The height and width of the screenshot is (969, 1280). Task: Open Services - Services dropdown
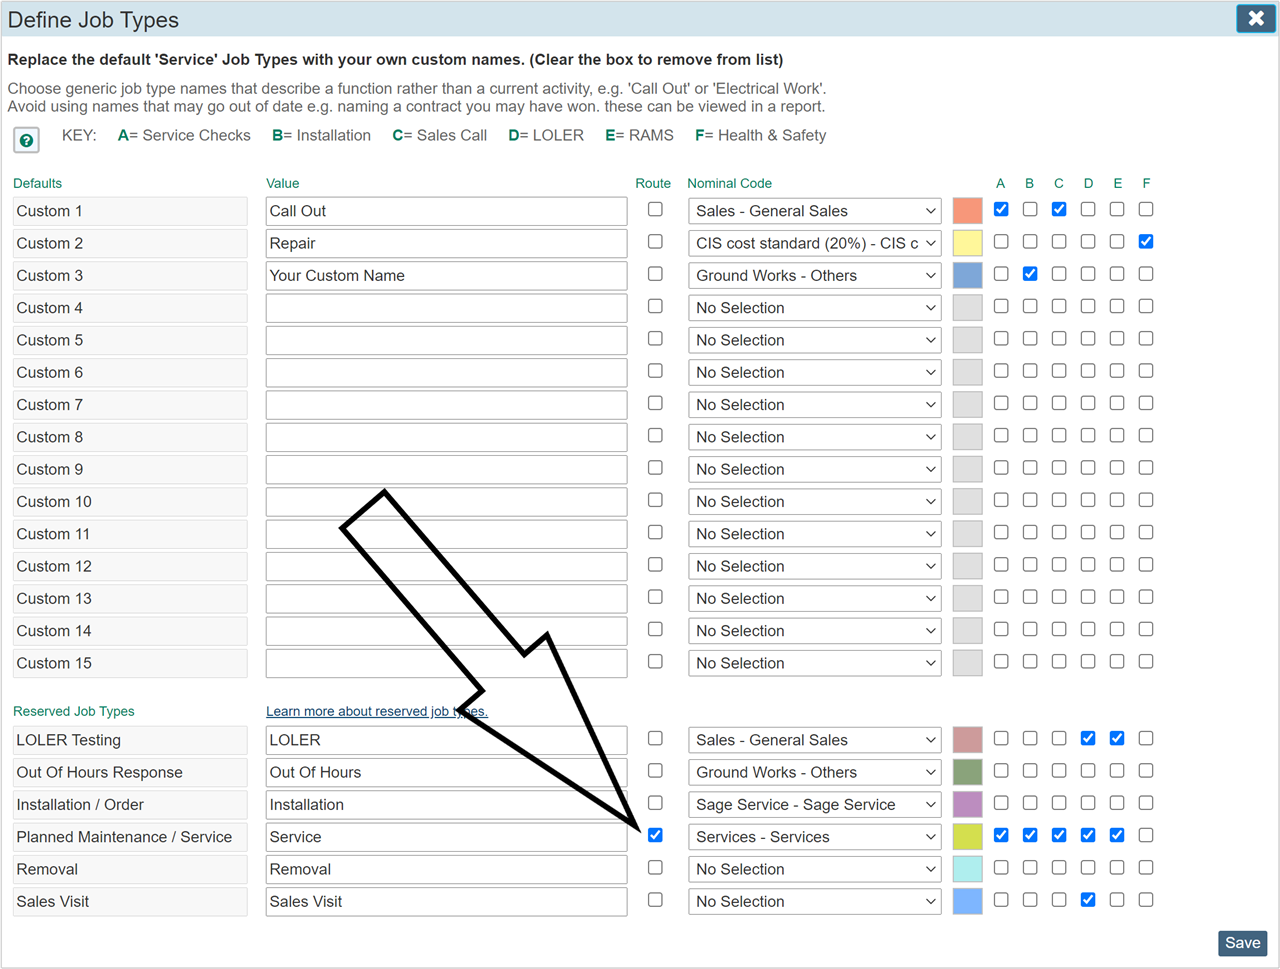[x=814, y=837]
